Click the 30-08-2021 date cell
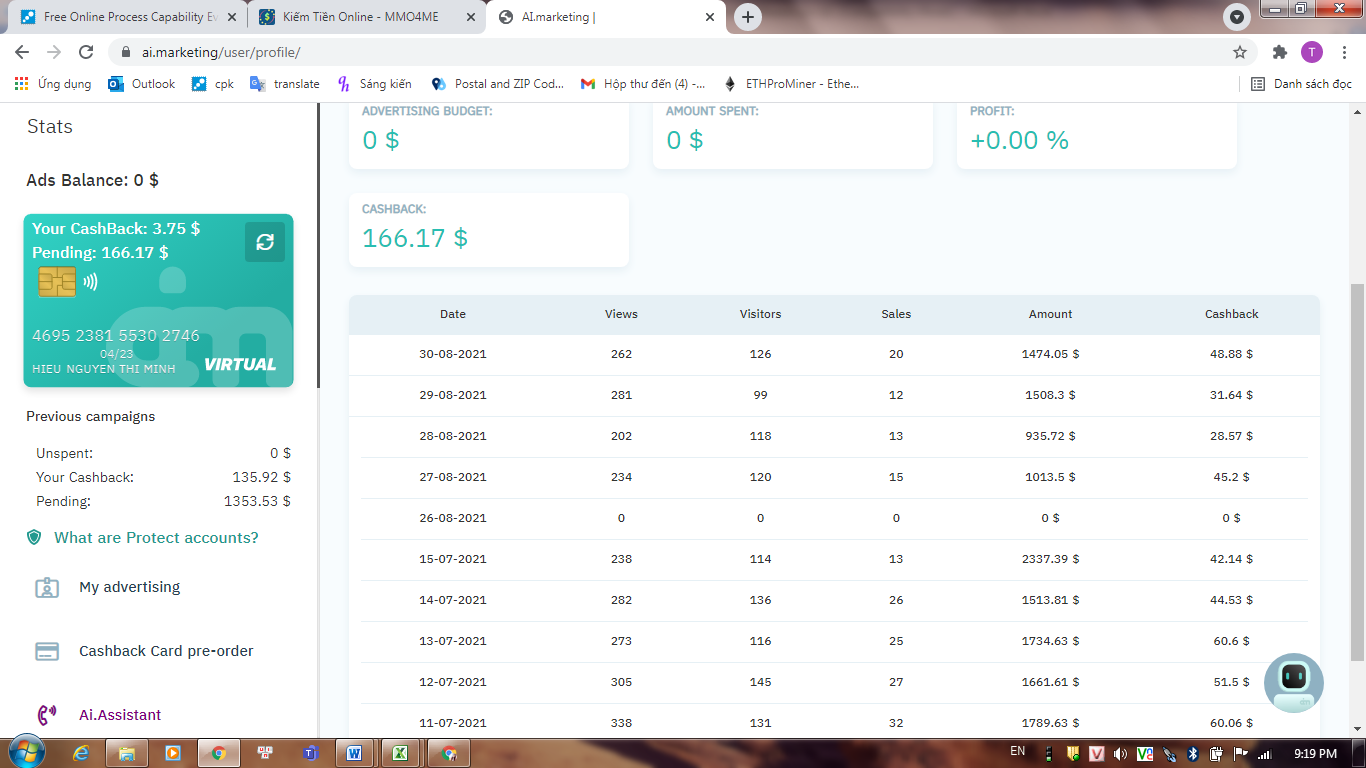1366x768 pixels. click(x=453, y=354)
